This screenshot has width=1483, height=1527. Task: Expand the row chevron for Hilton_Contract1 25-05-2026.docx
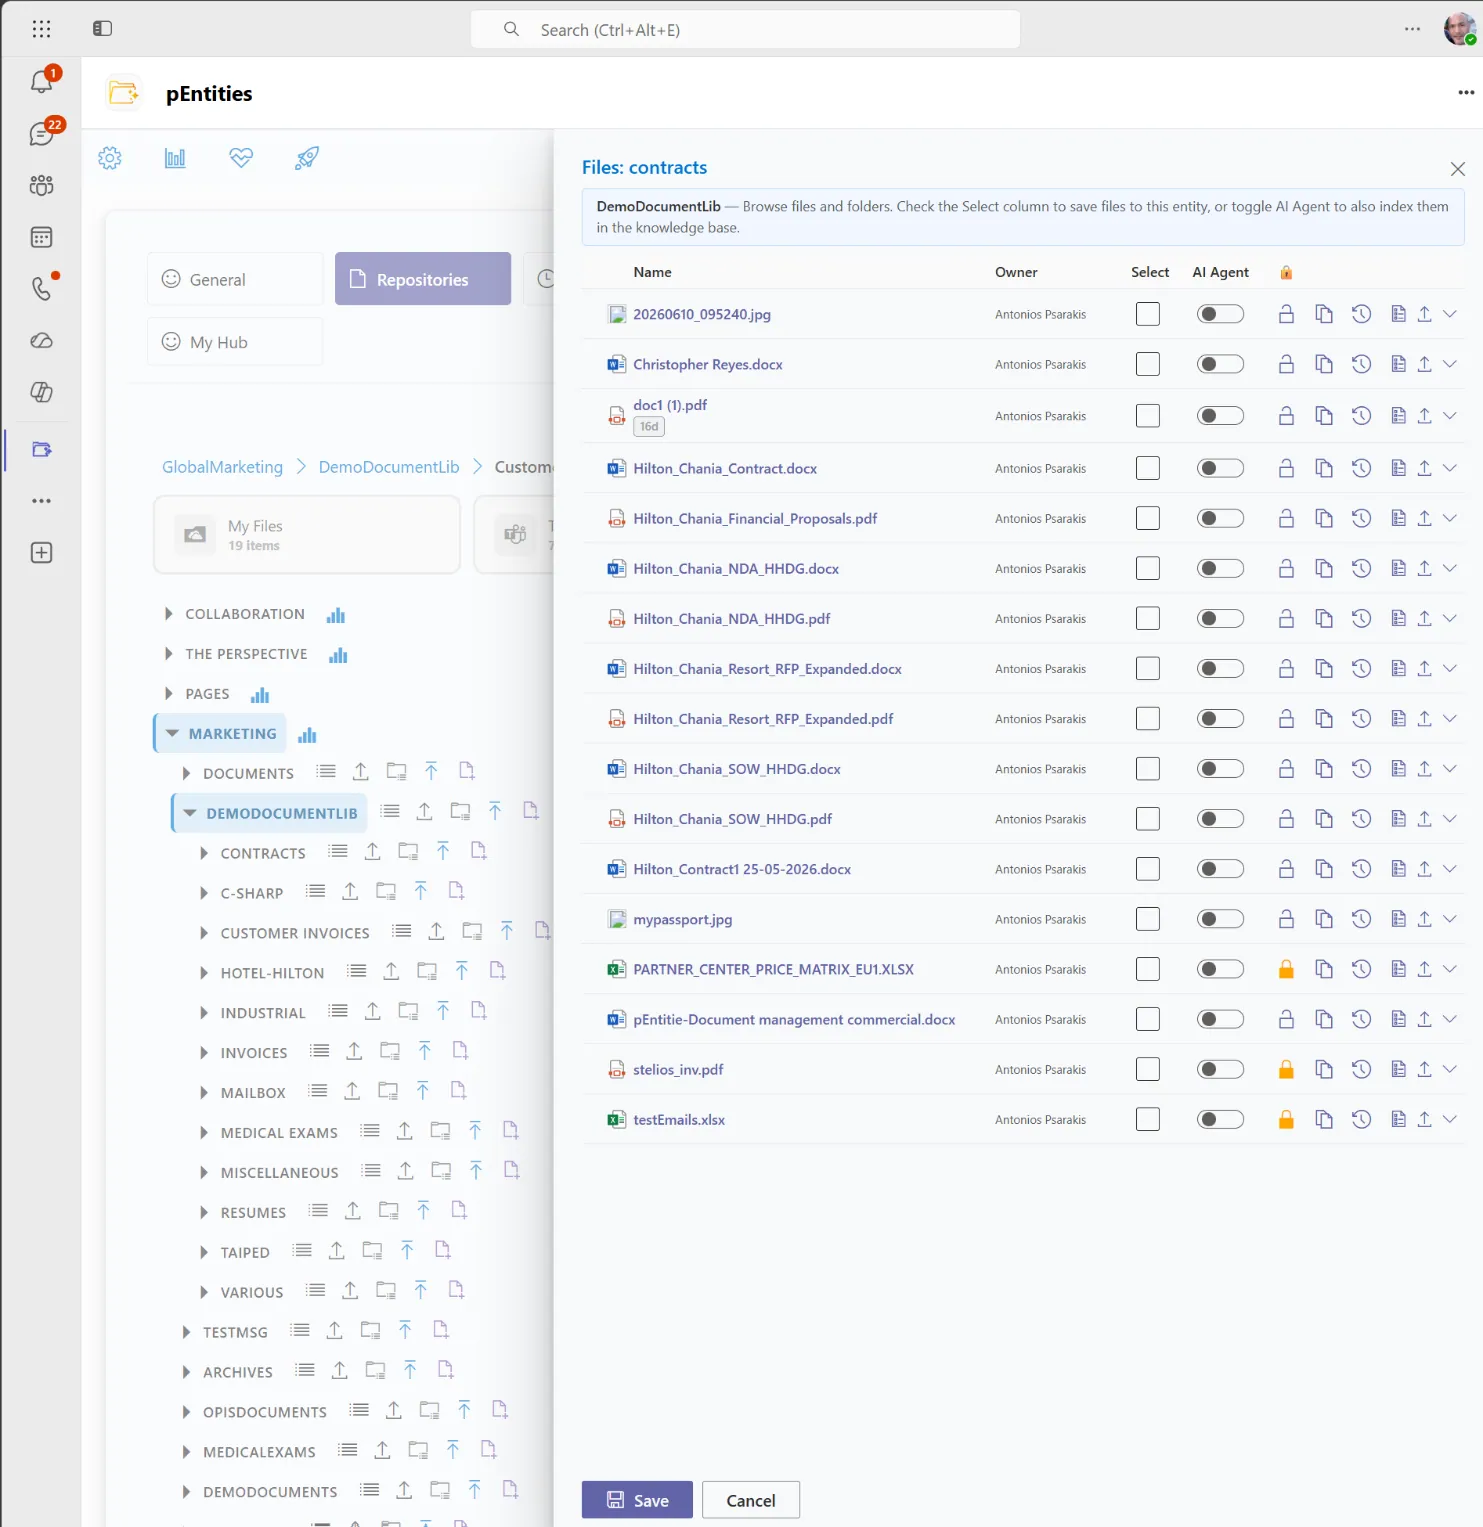[x=1450, y=869]
